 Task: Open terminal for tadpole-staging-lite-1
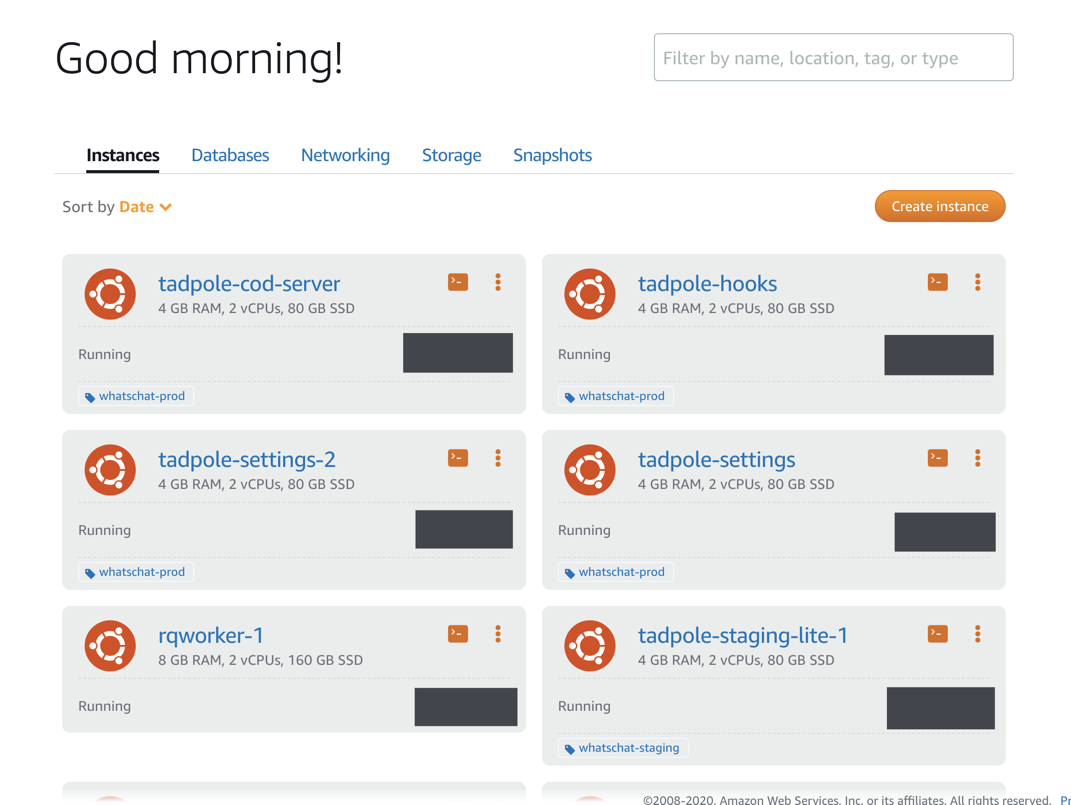[x=937, y=634]
